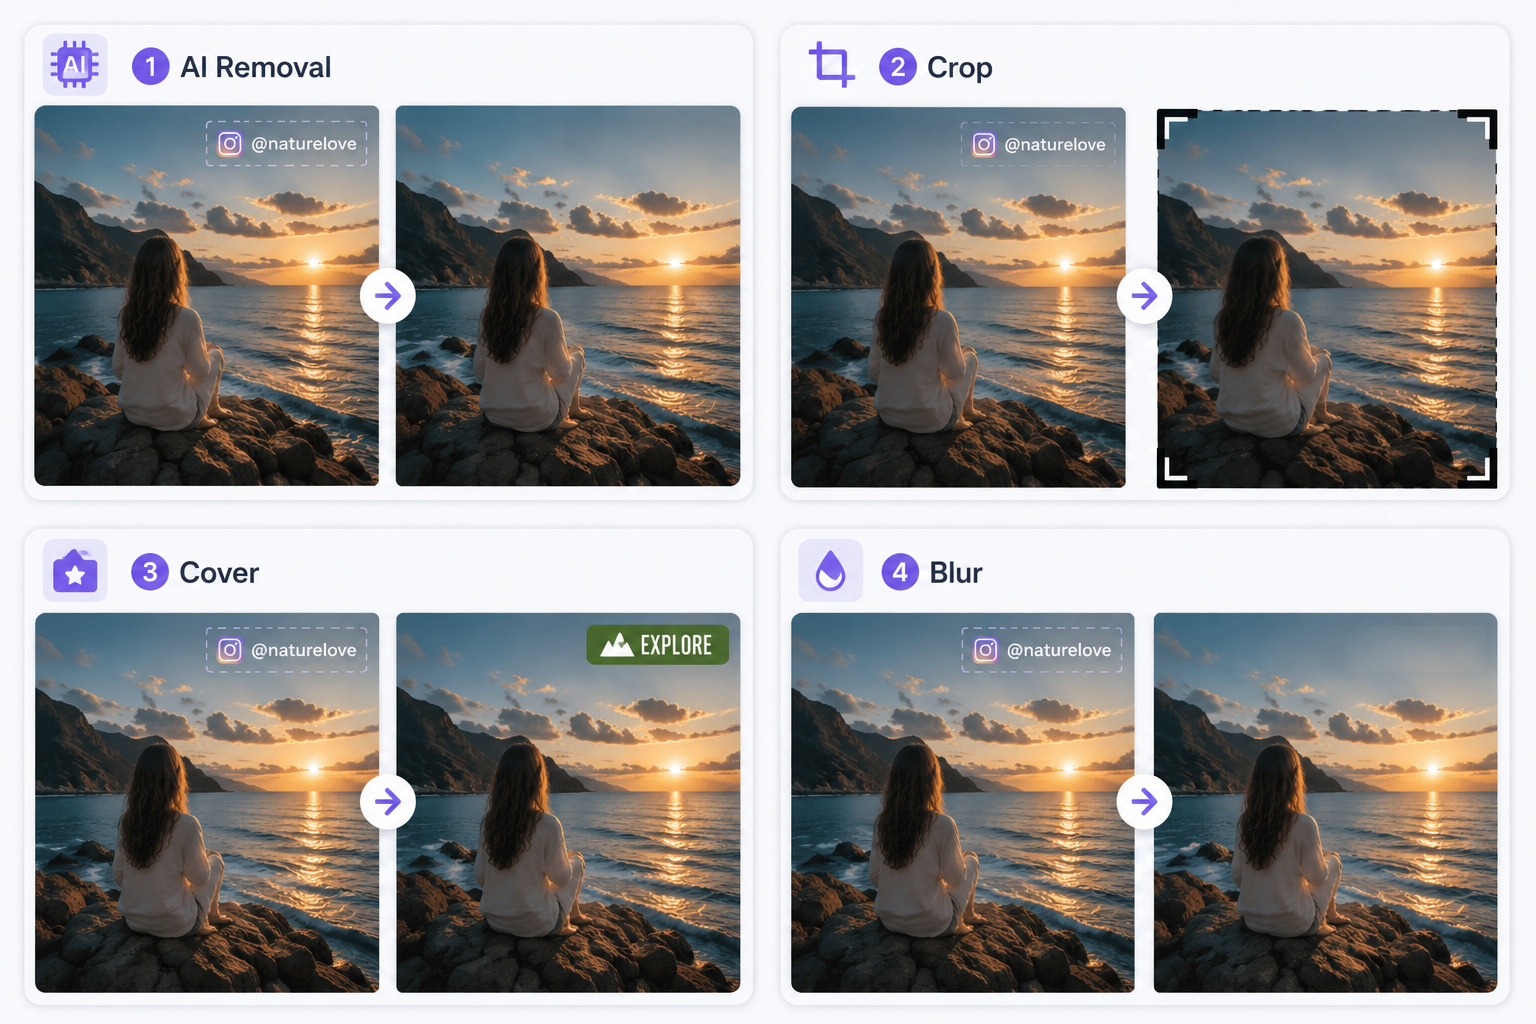1536x1024 pixels.
Task: Click the @naturelove text in Crop panel
Action: tap(1055, 145)
